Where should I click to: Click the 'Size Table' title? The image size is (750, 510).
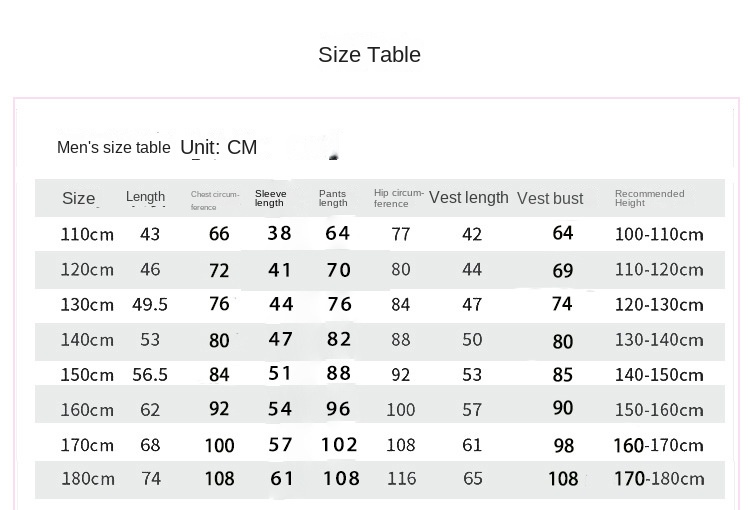[x=369, y=55]
